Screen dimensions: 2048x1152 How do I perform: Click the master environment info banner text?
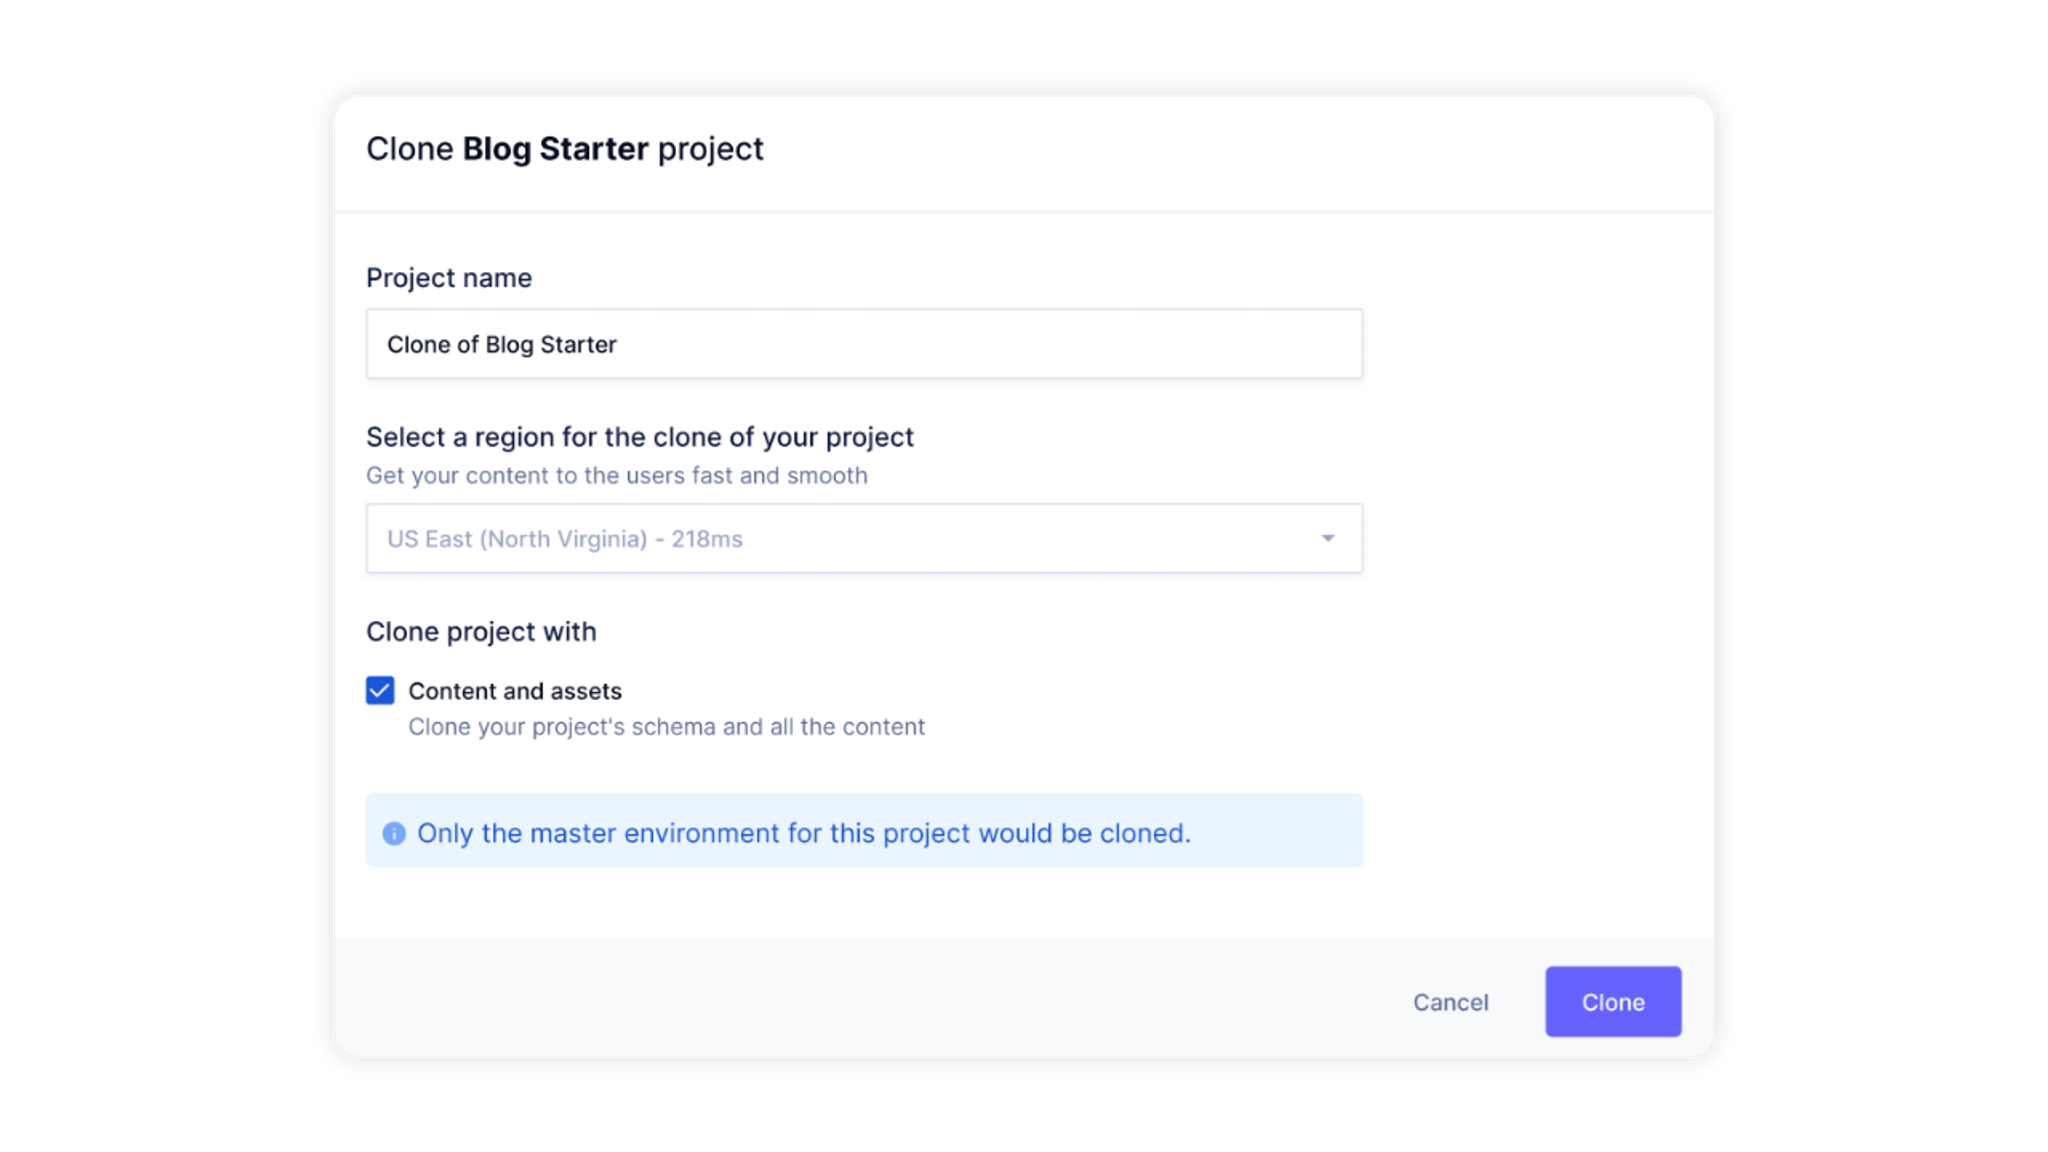[804, 833]
